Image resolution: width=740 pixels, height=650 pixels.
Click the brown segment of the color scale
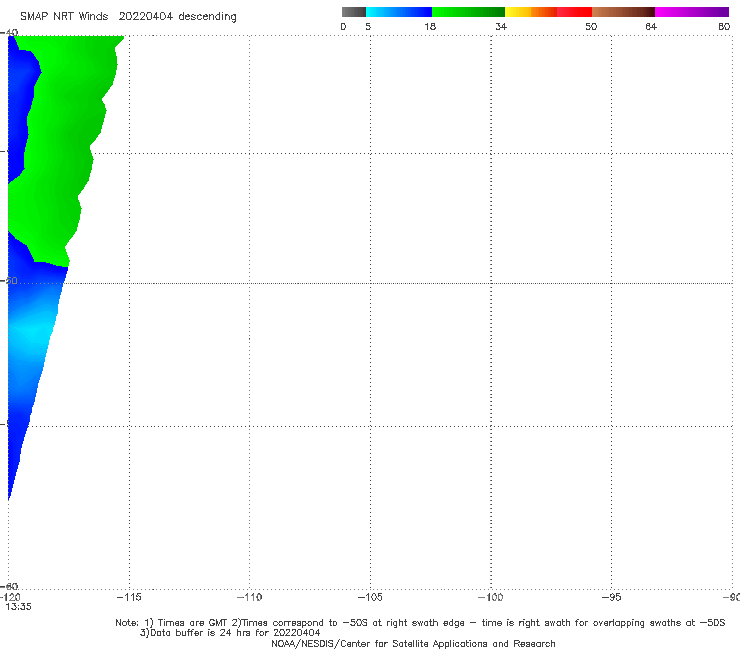[623, 12]
